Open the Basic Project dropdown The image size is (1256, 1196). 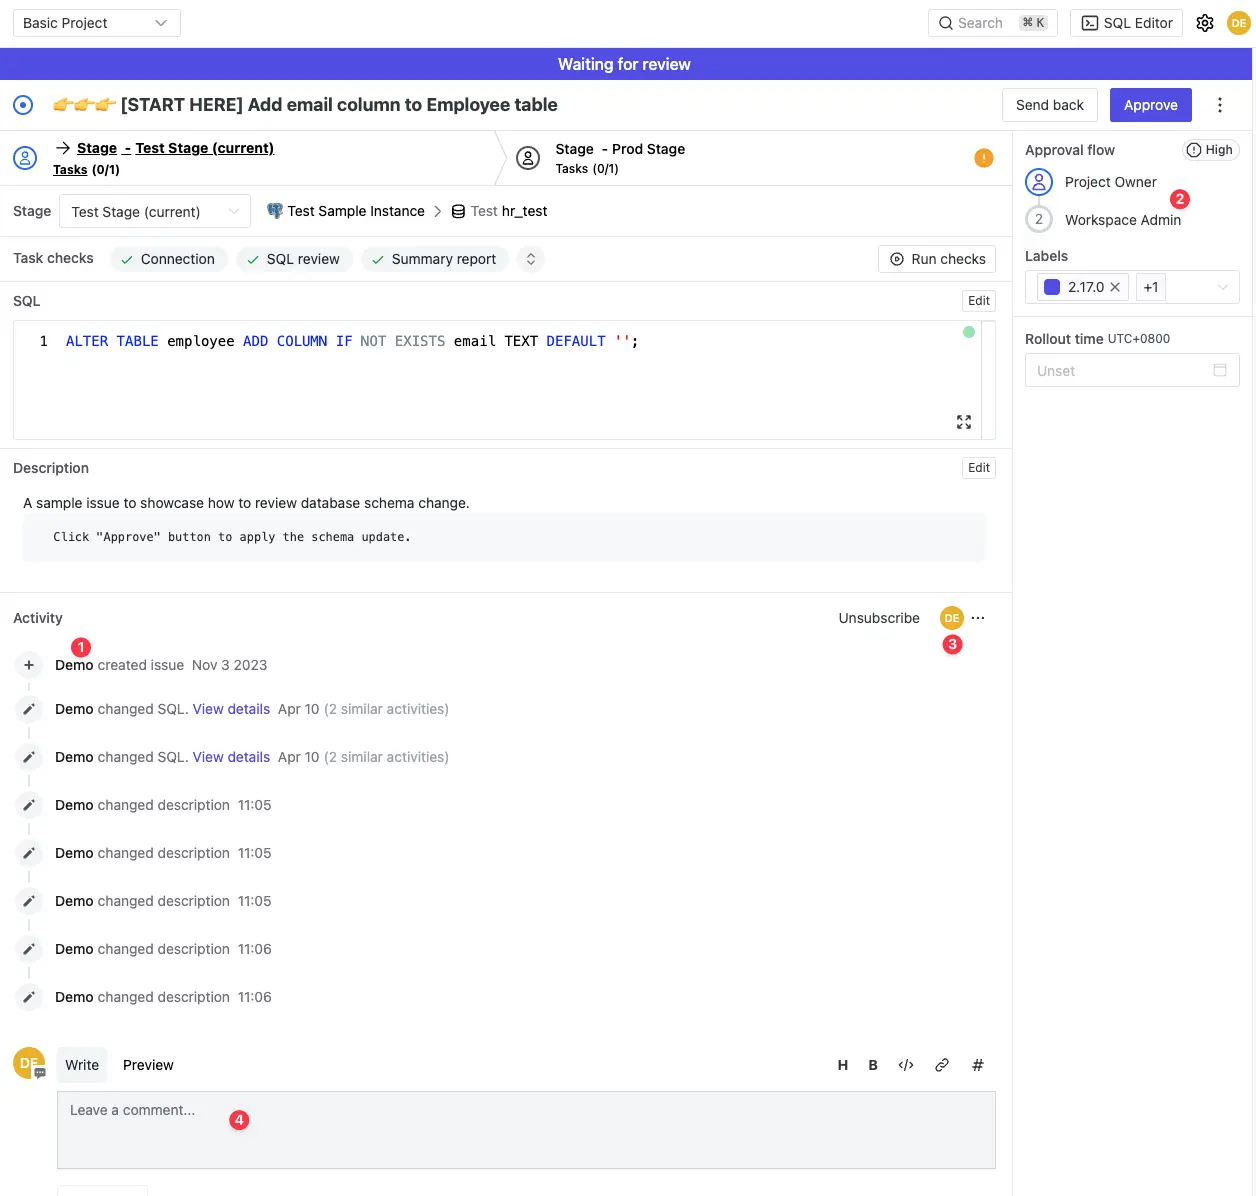(96, 23)
